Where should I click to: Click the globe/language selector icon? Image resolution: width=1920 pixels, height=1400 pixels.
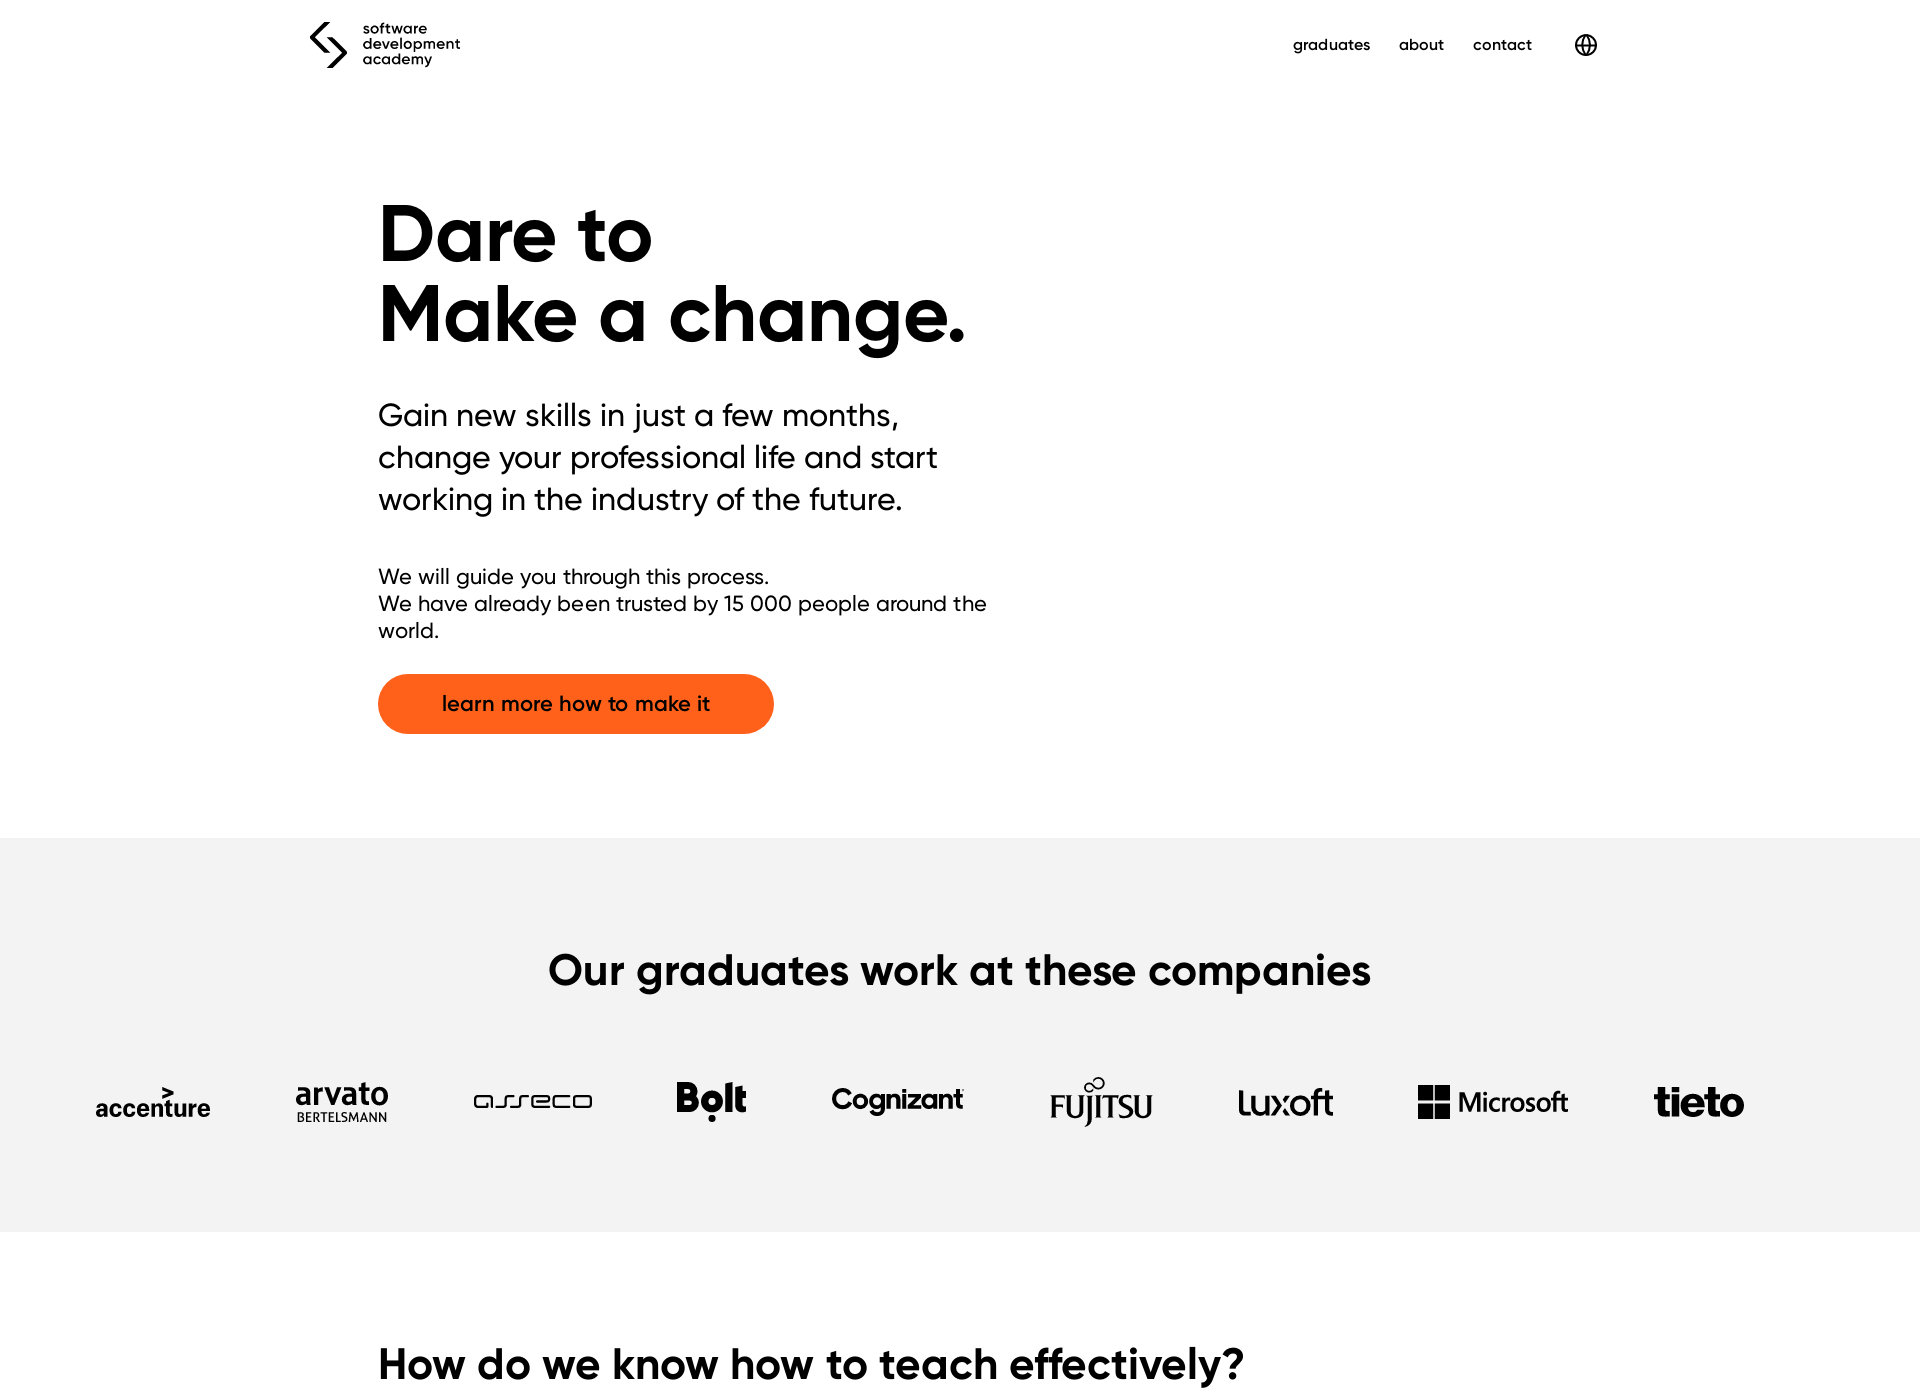click(x=1586, y=45)
